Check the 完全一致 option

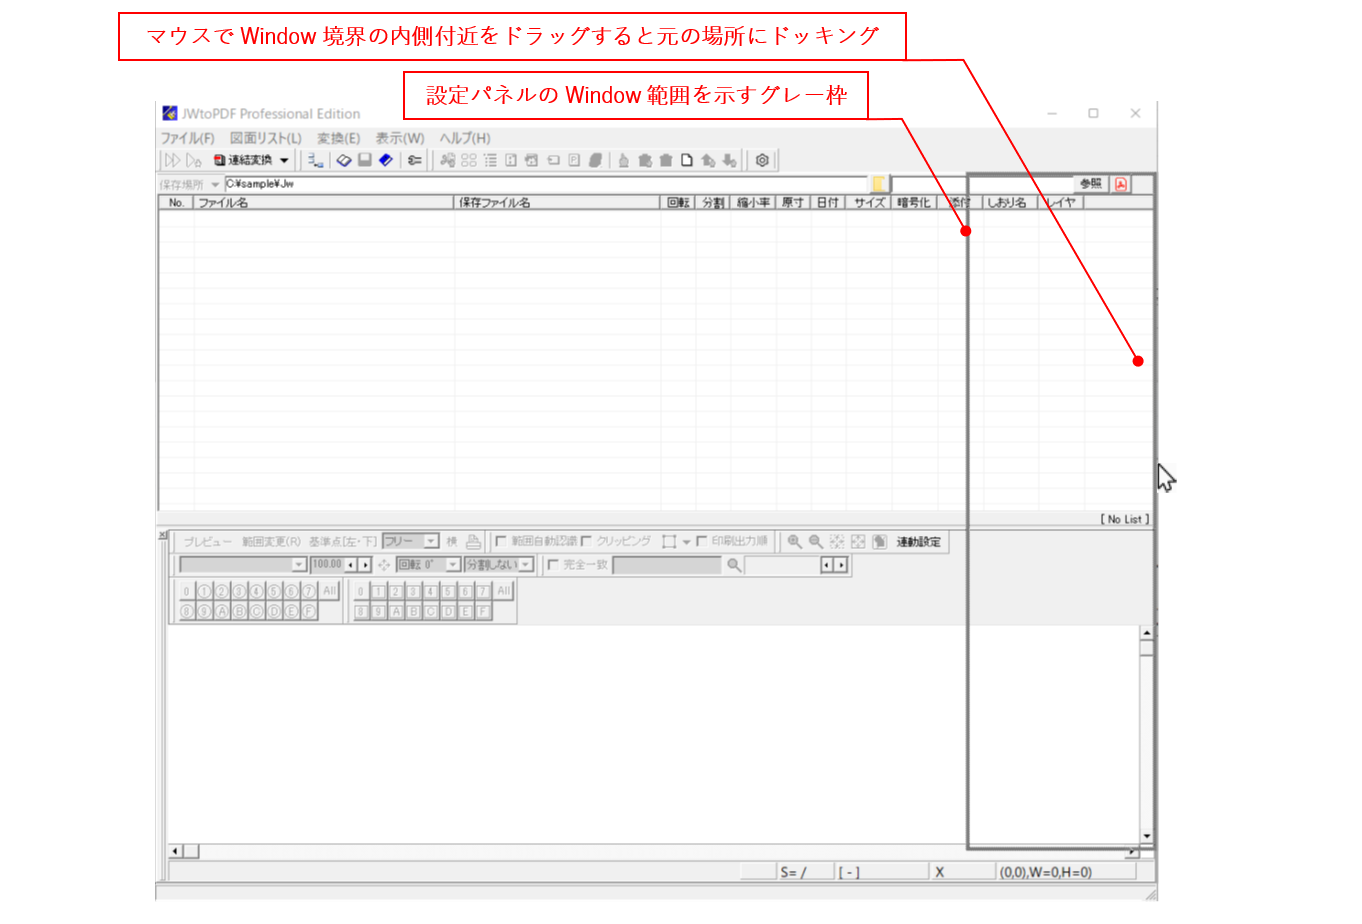click(553, 565)
